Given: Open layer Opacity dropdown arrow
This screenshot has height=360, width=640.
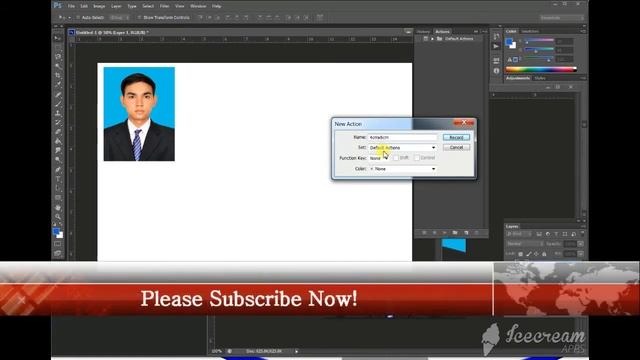Looking at the screenshot, I should coord(580,244).
